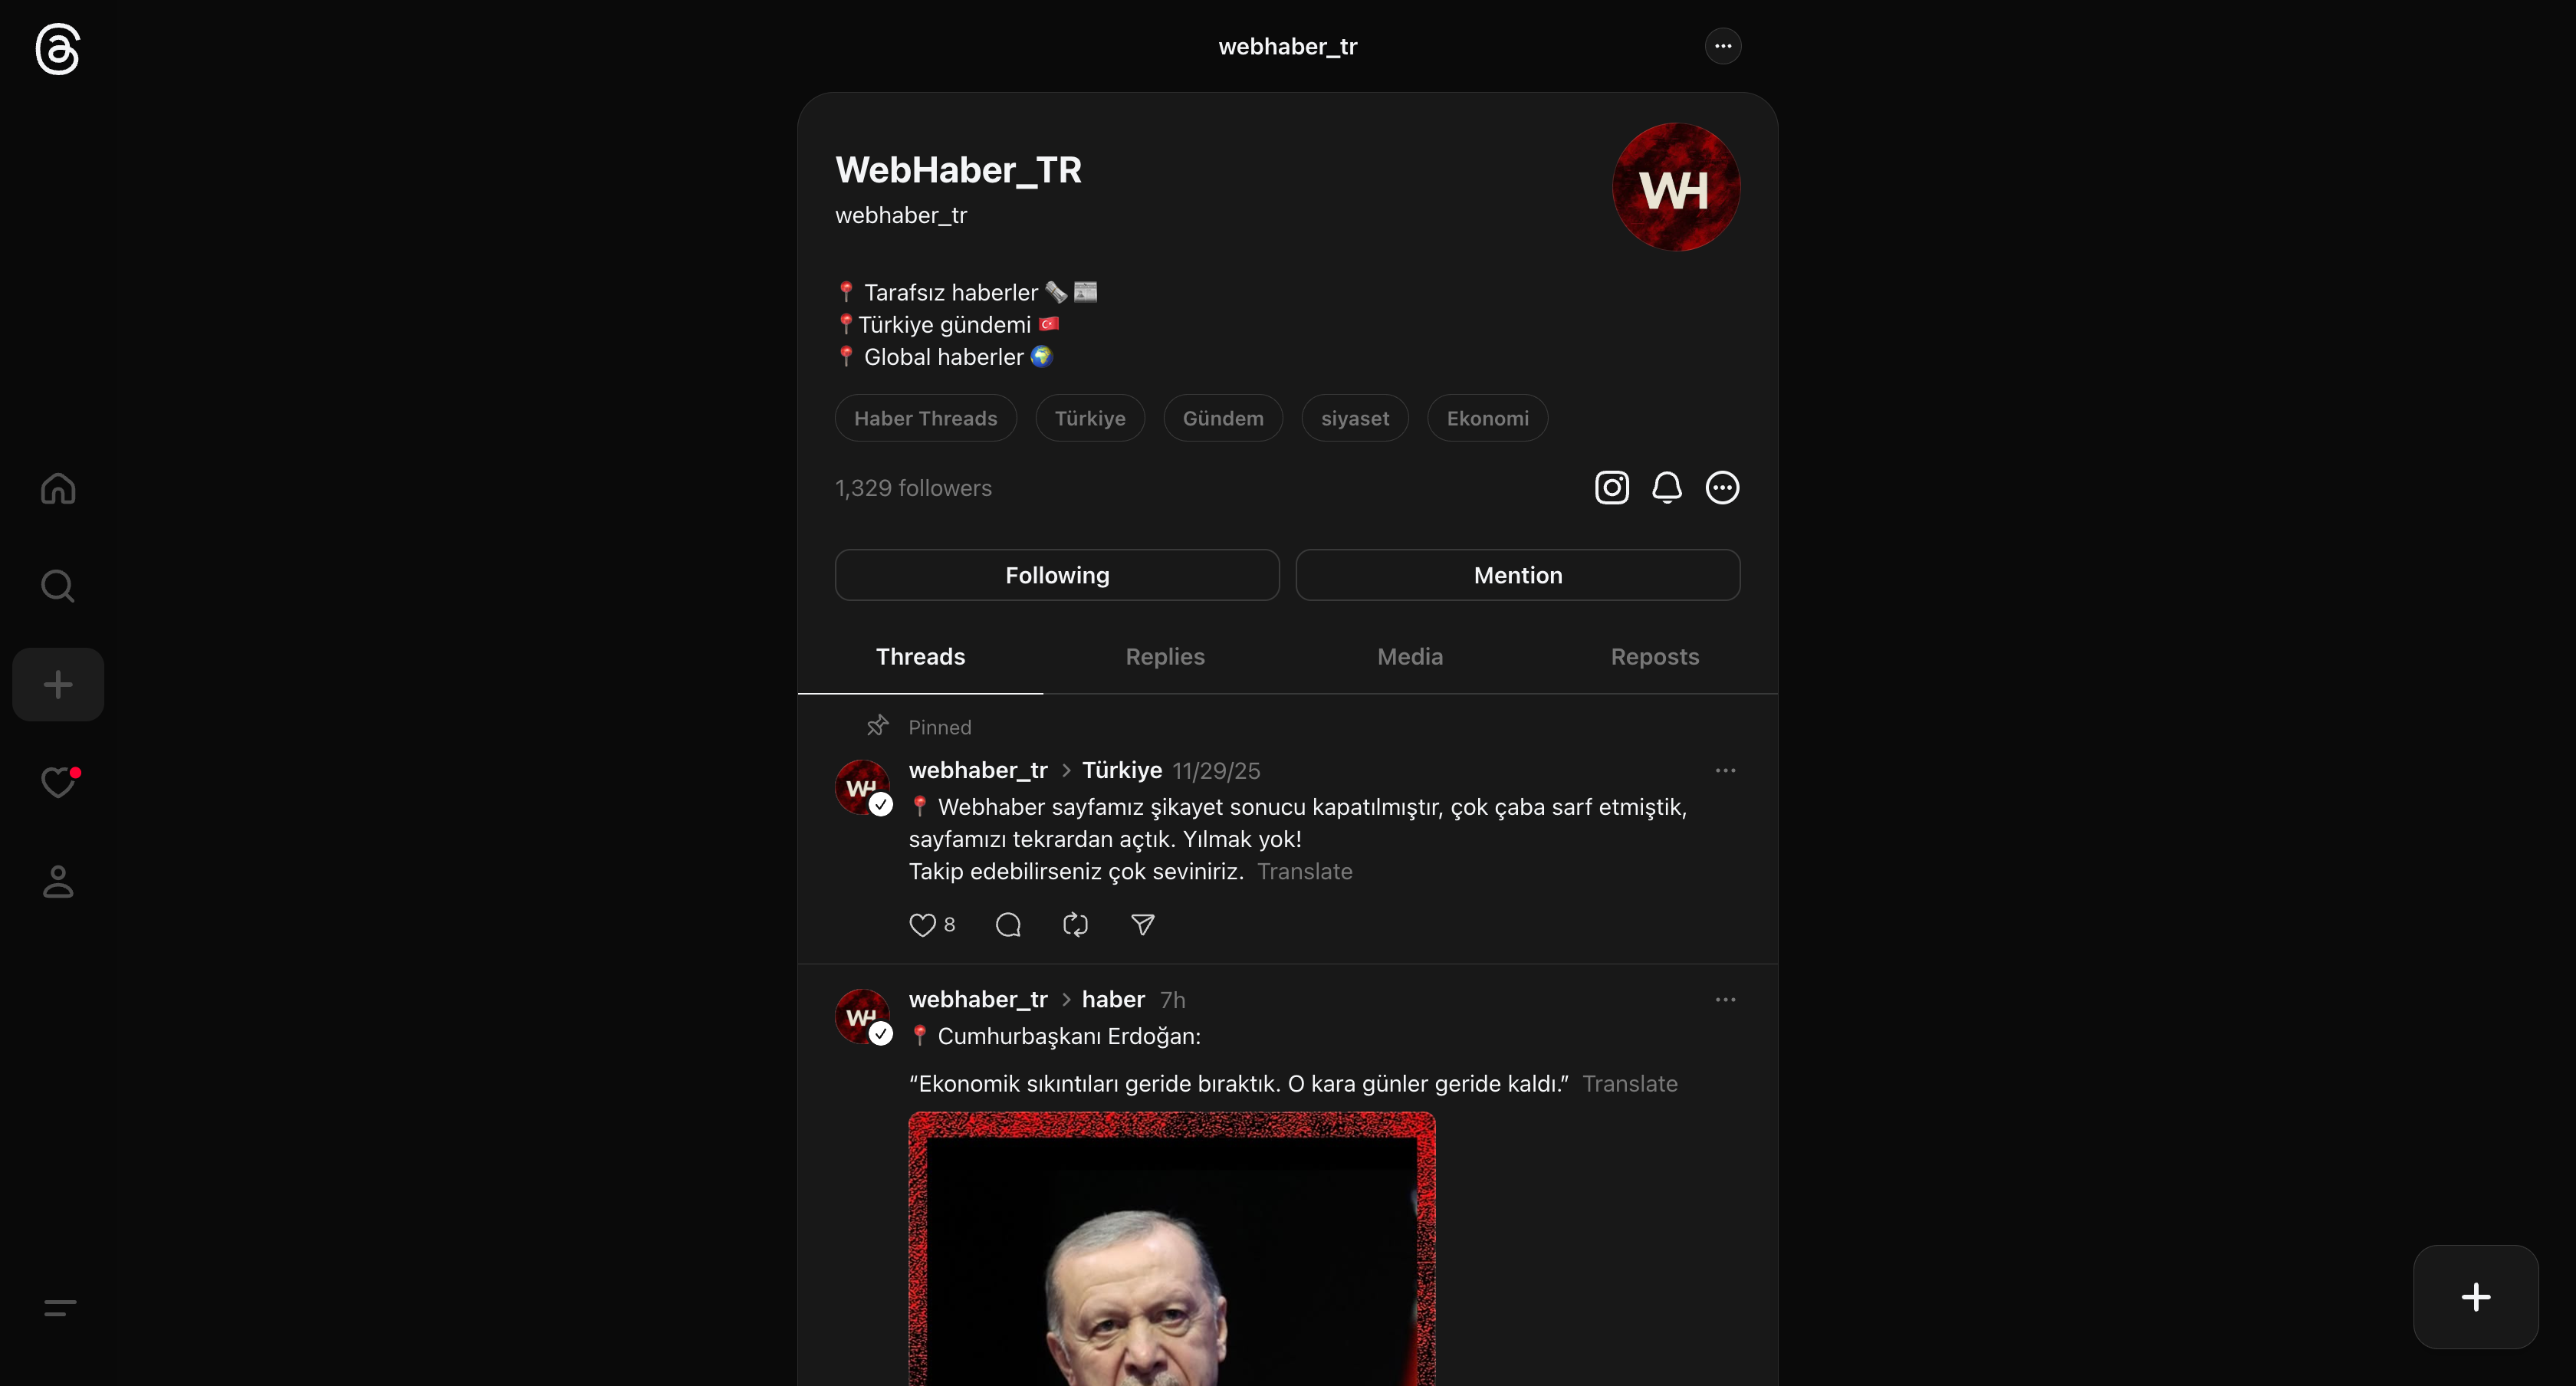The image size is (2576, 1386).
Task: Open the Threads logo home link
Action: coord(58,49)
